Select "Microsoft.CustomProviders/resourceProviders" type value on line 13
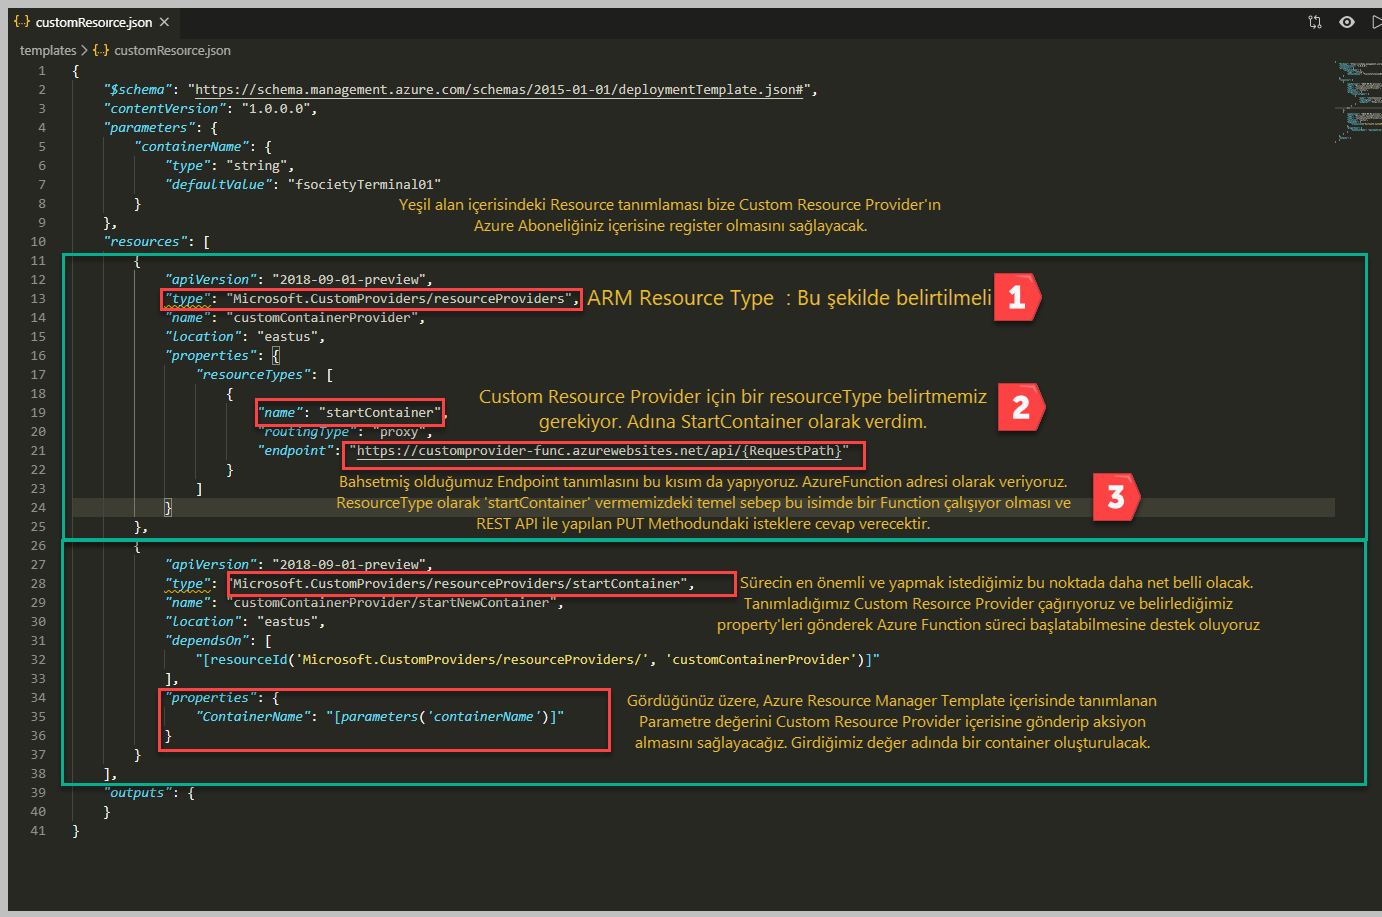This screenshot has width=1382, height=917. [400, 298]
